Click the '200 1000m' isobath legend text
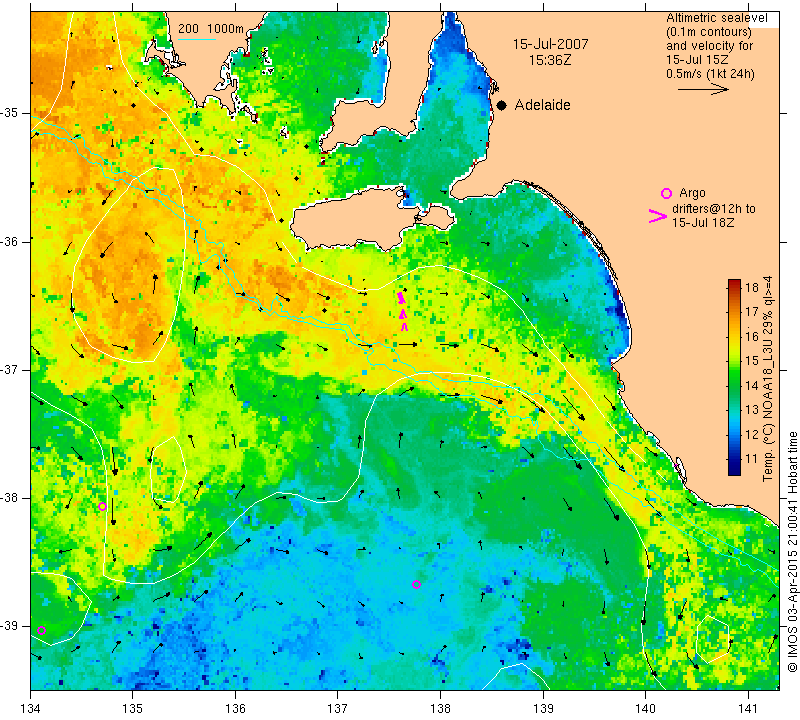Screen dimensions: 800x720 pyautogui.click(x=211, y=29)
